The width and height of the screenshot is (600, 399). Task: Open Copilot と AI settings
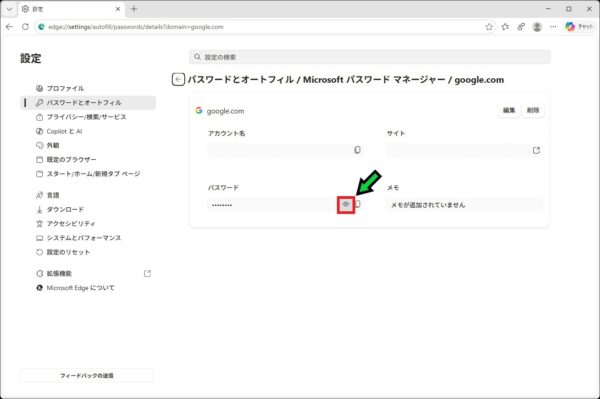click(88, 131)
